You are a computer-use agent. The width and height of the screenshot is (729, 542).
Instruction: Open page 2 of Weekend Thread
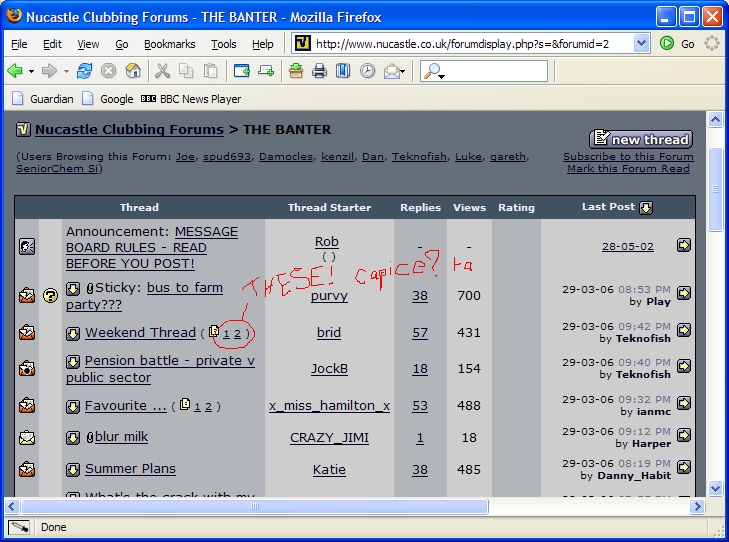(x=237, y=333)
